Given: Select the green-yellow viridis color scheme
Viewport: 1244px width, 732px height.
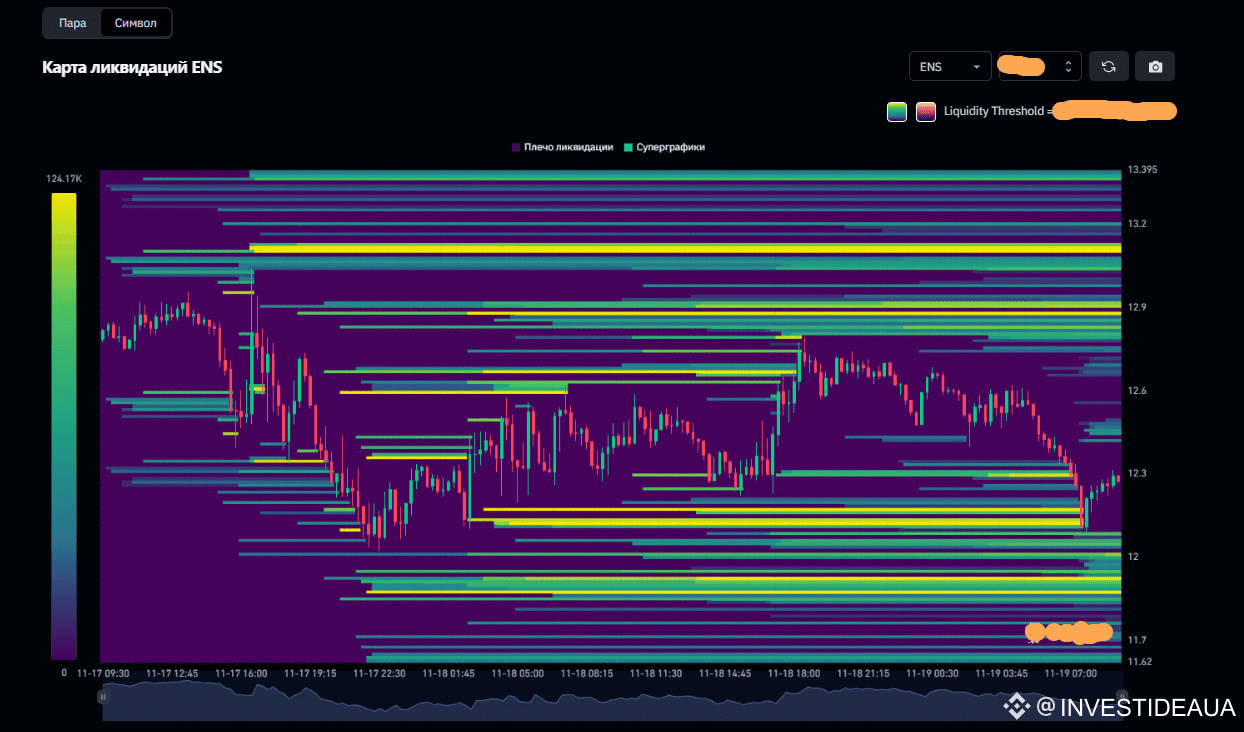Looking at the screenshot, I should coord(896,112).
